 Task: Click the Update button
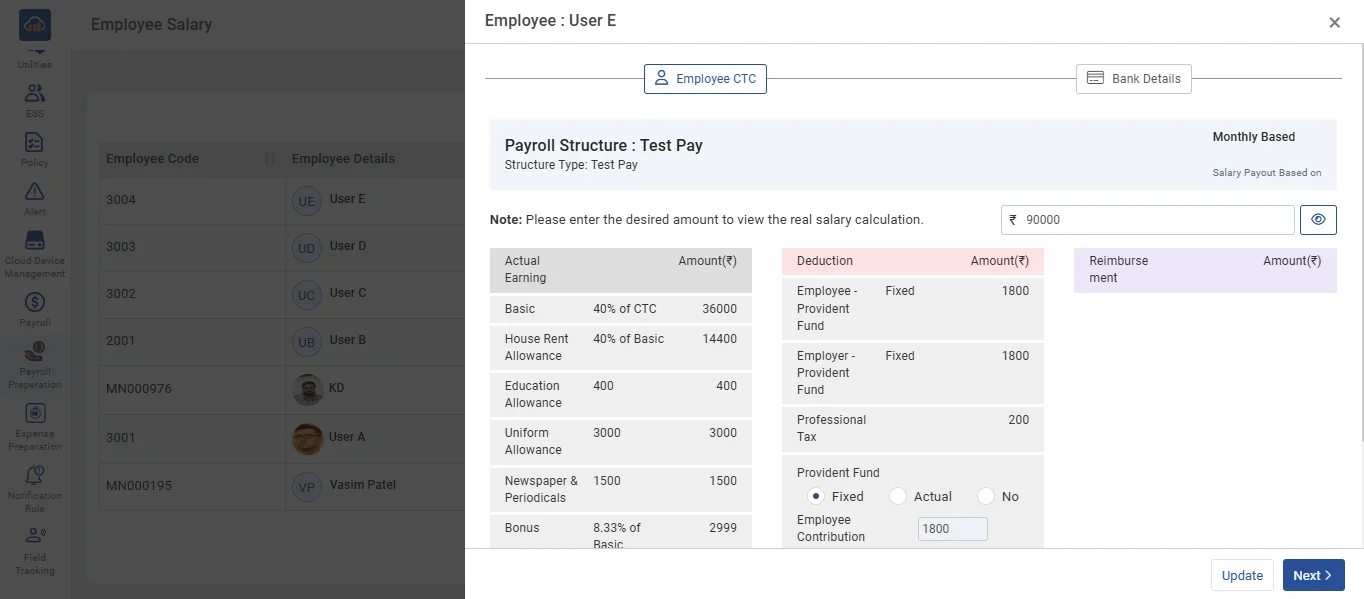1242,575
